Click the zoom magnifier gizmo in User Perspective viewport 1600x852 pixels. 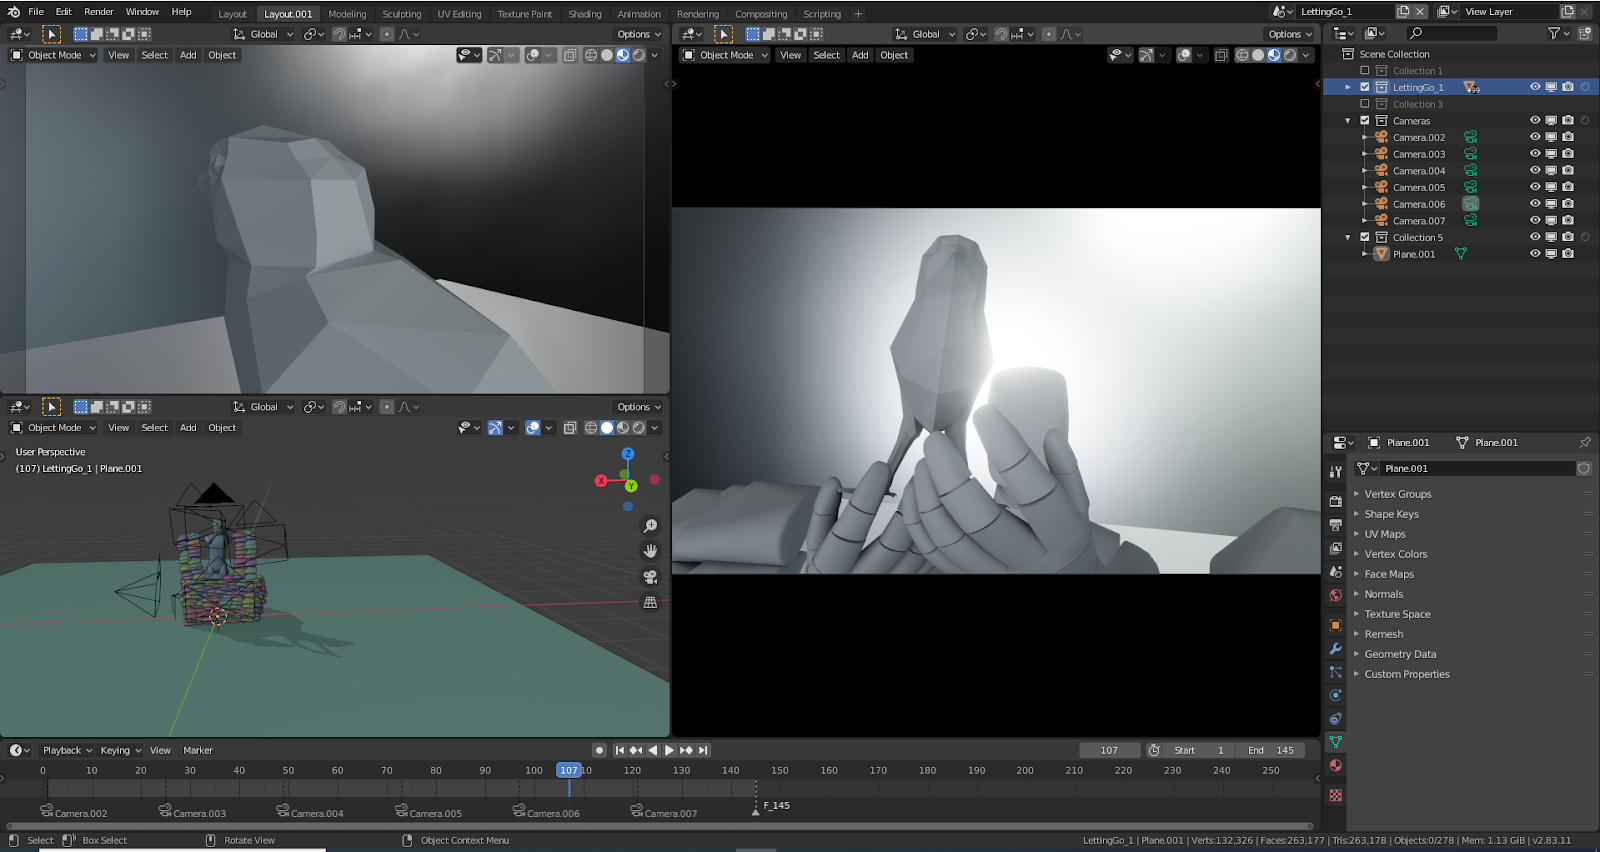click(x=651, y=526)
